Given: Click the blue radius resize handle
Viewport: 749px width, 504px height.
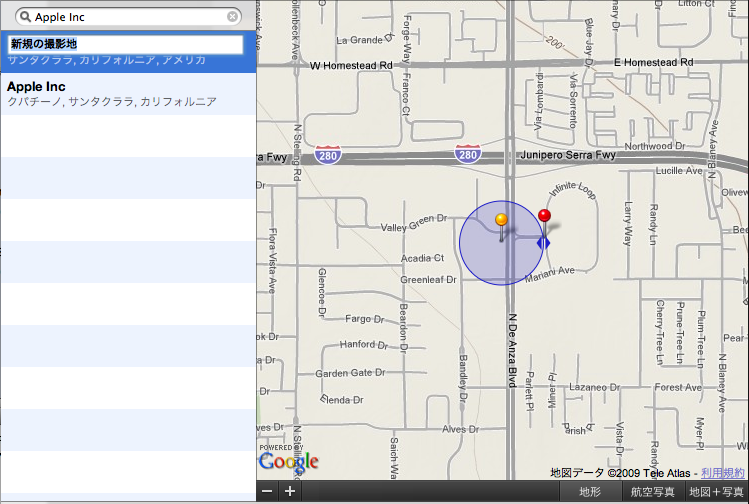Looking at the screenshot, I should 544,243.
